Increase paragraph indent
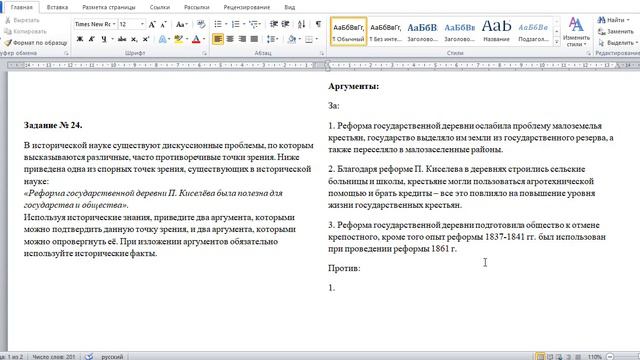The width and height of the screenshot is (640, 360). click(286, 24)
